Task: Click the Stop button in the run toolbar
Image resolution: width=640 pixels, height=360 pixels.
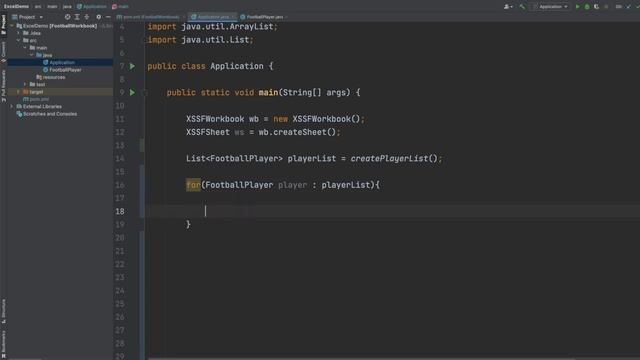Action: pos(606,7)
